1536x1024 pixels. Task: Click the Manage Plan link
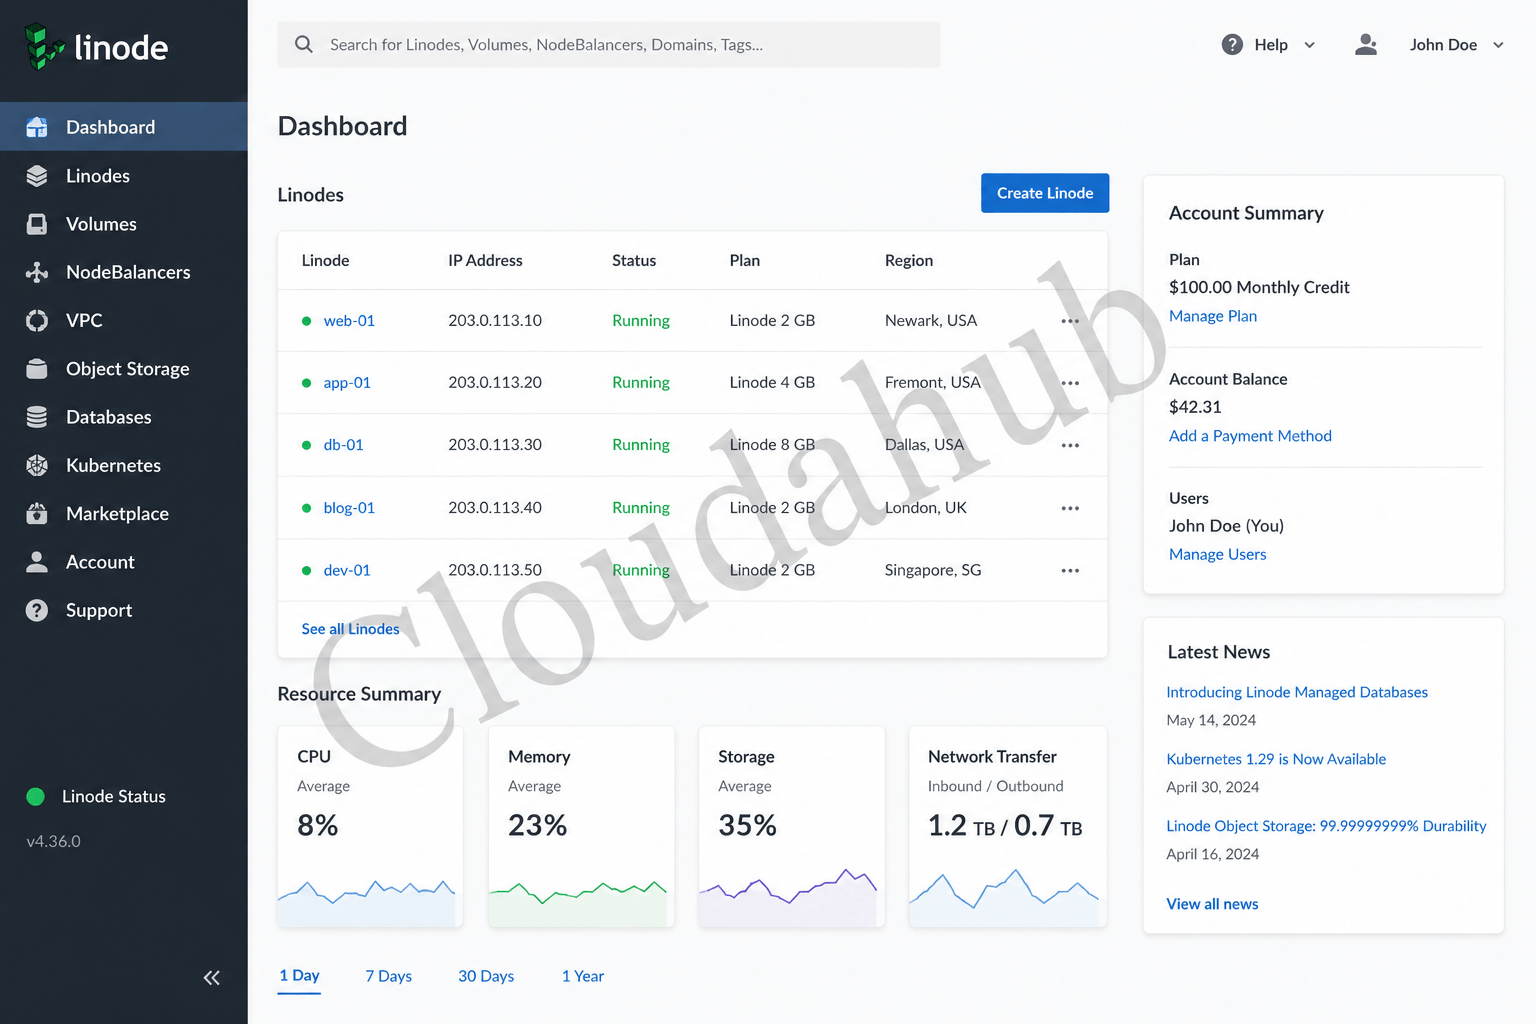pos(1213,316)
